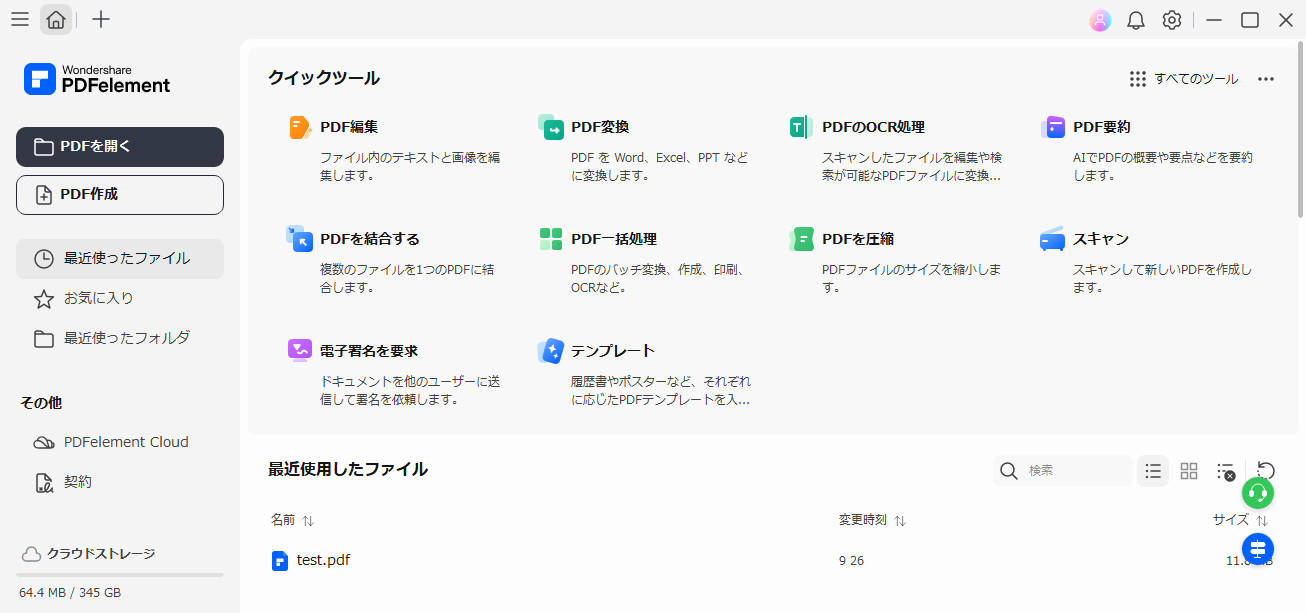Open the three-dot more options menu
1306x613 pixels.
pos(1266,79)
